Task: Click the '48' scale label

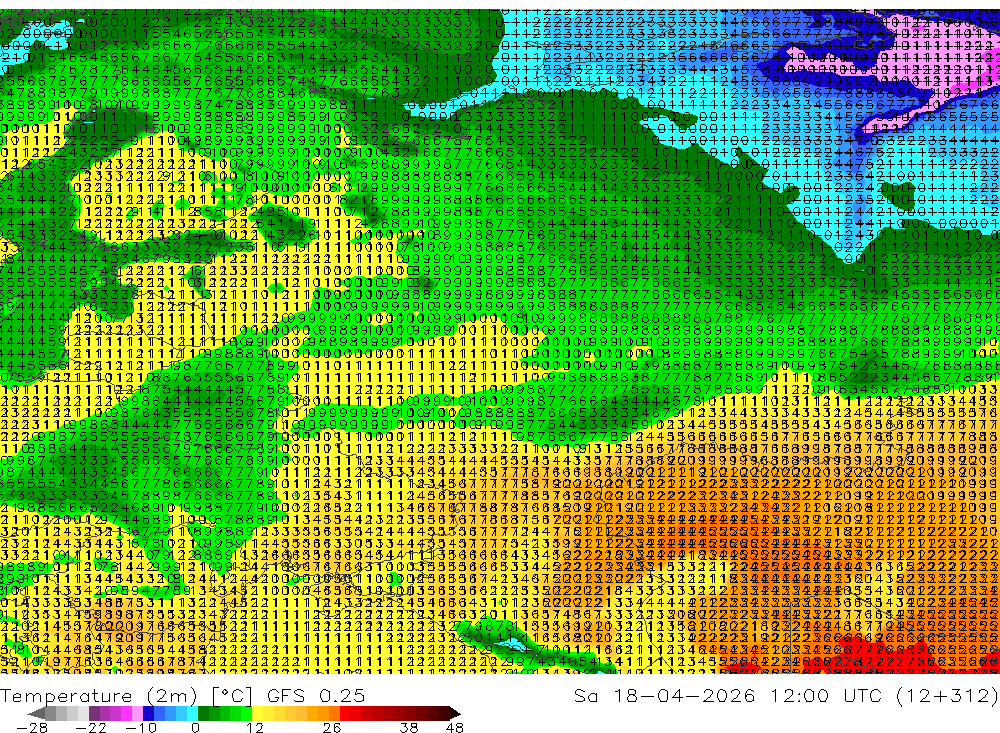Action: click(454, 728)
